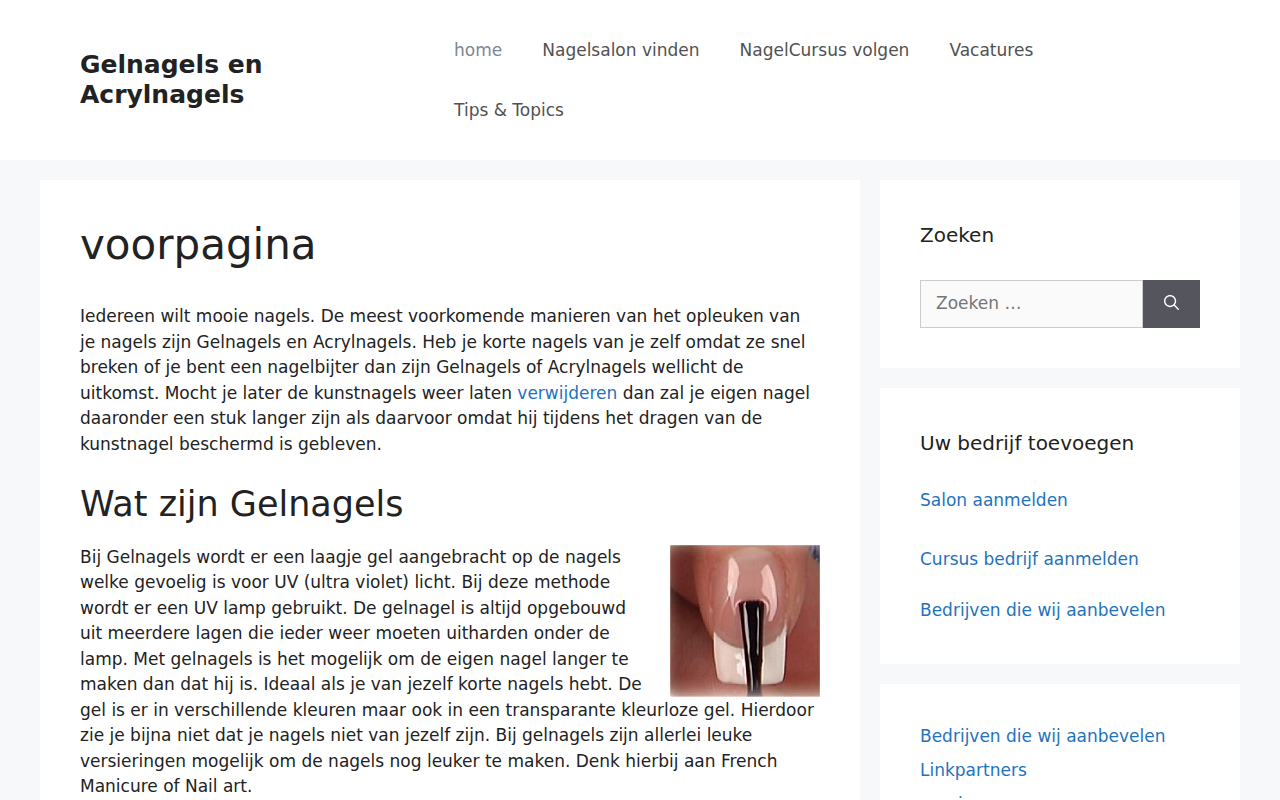Click the Zoeken widget heading
This screenshot has height=800, width=1280.
957,236
